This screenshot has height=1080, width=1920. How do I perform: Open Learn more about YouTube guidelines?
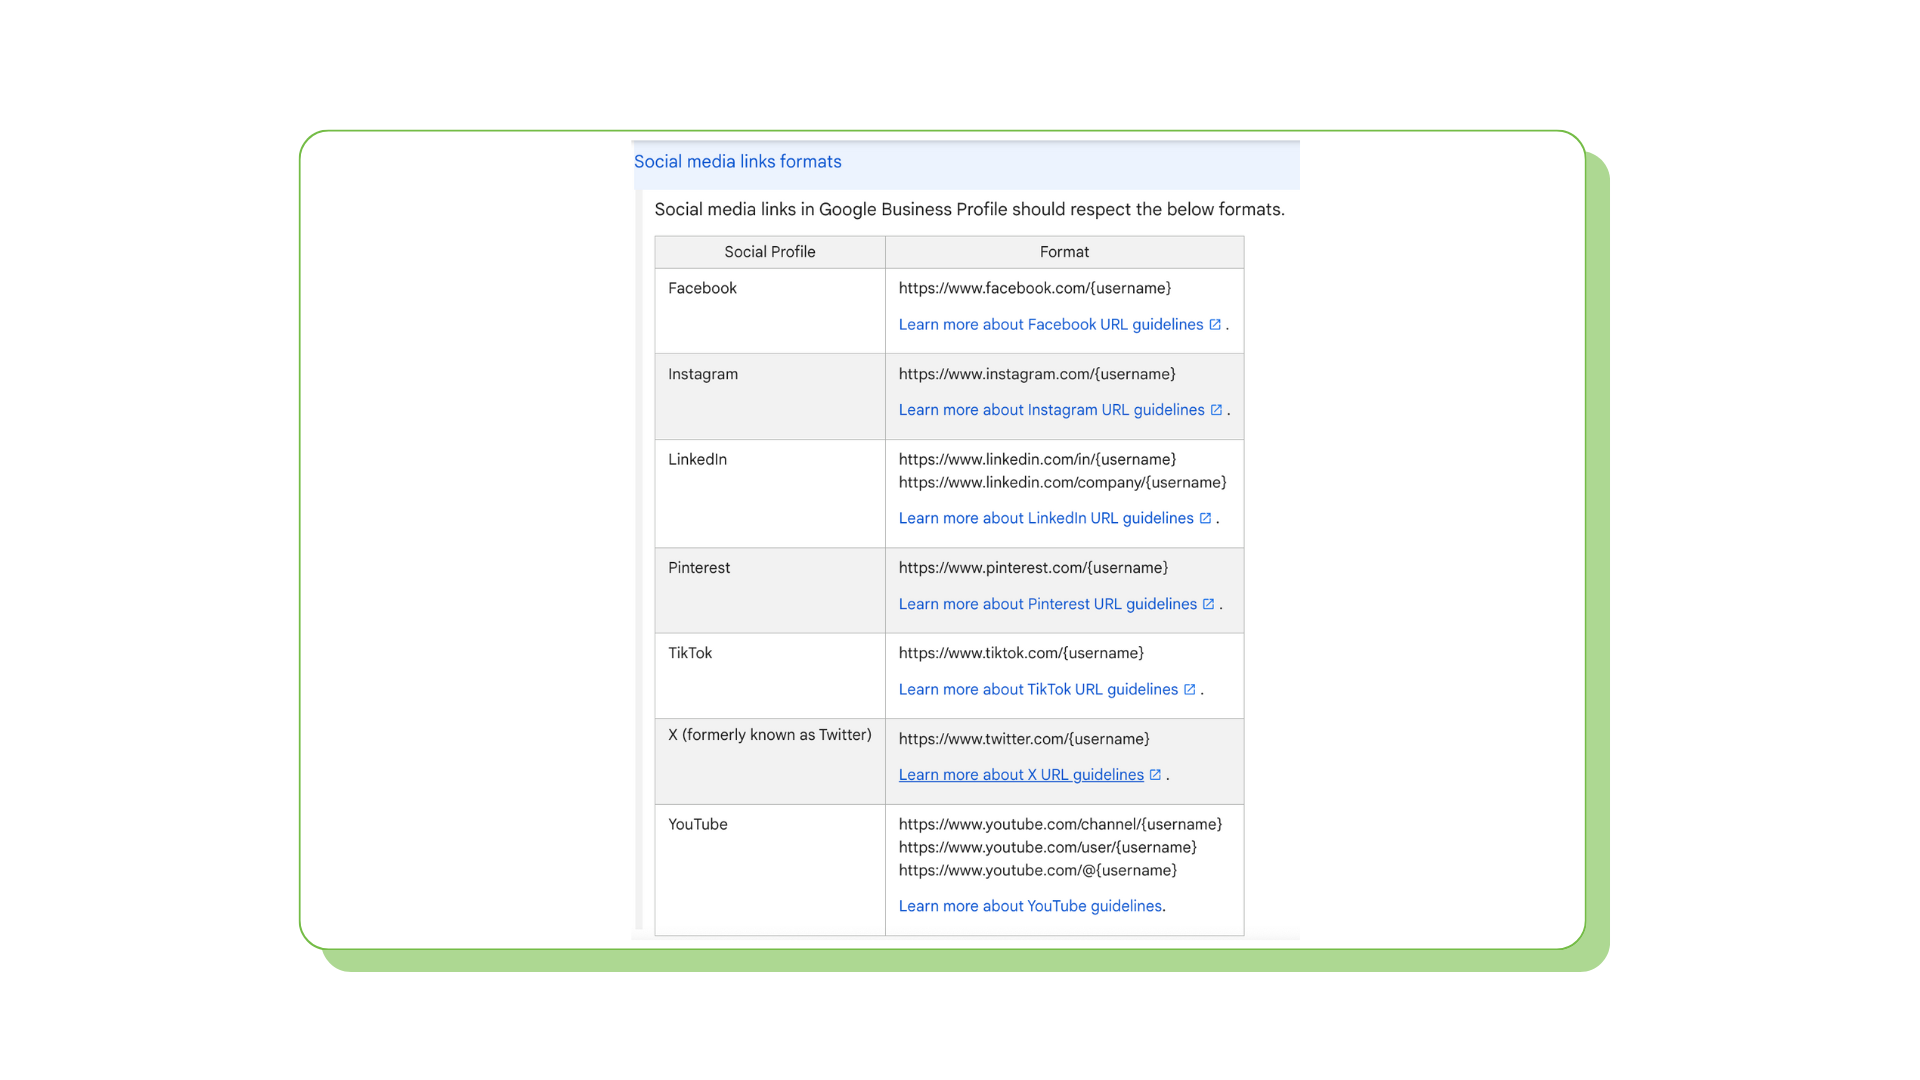coord(1030,906)
